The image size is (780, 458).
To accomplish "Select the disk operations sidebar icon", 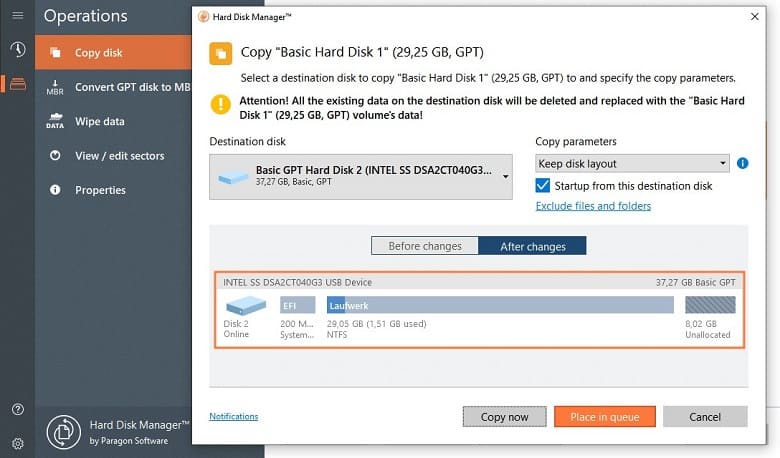I will pyautogui.click(x=18, y=84).
